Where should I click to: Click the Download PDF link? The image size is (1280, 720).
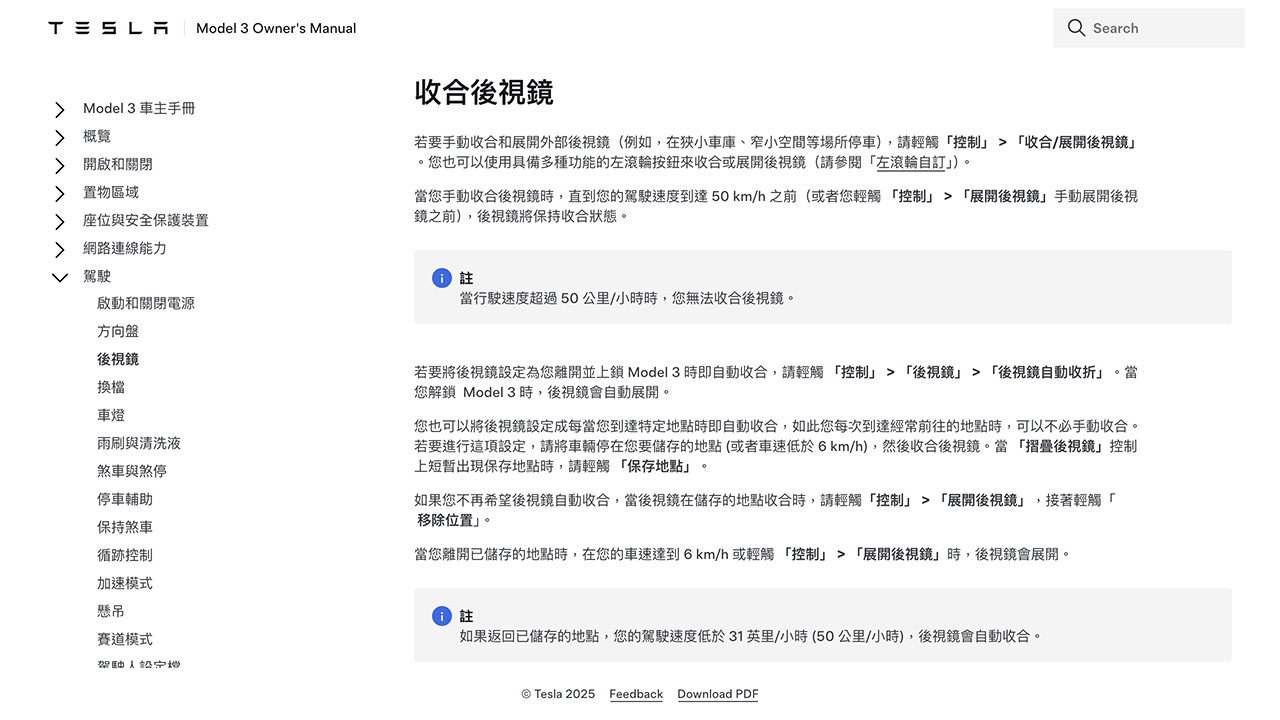(717, 694)
